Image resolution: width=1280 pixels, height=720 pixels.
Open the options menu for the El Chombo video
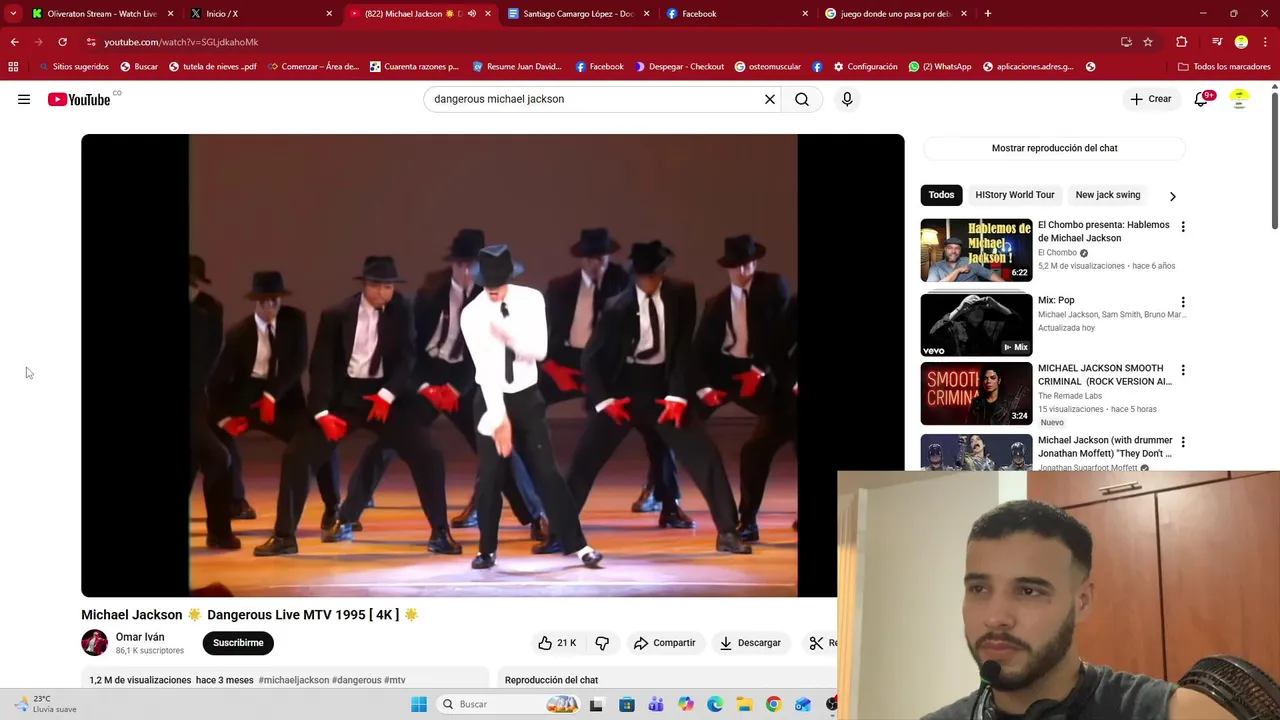pos(1183,227)
